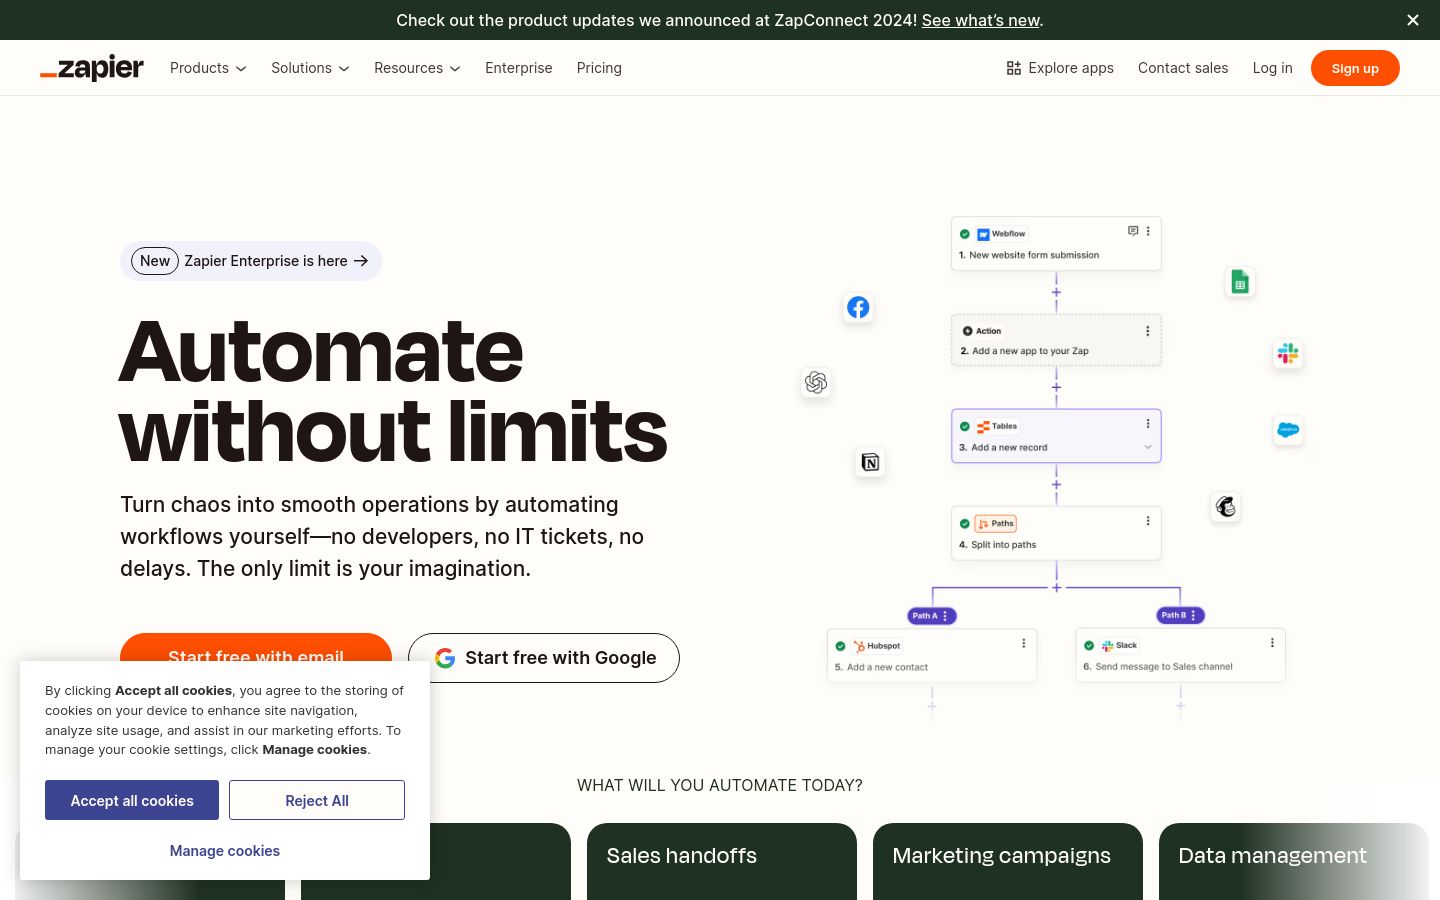Image resolution: width=1440 pixels, height=900 pixels.
Task: Open the three-dot menu on Tables step
Action: tap(1148, 424)
